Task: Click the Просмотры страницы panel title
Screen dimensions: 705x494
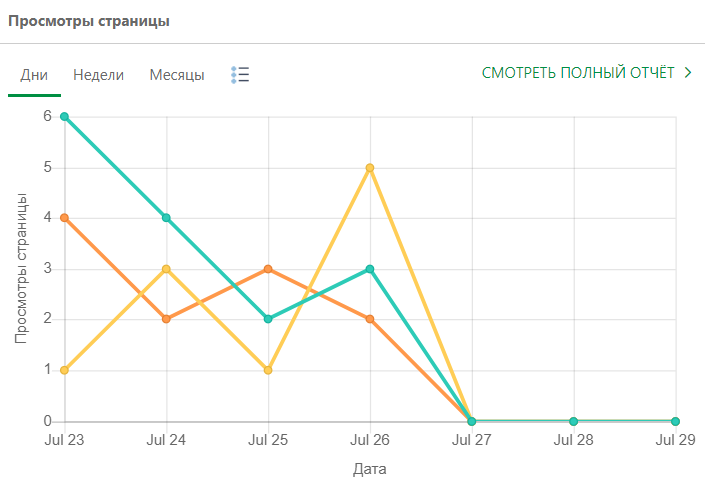Action: [x=89, y=21]
